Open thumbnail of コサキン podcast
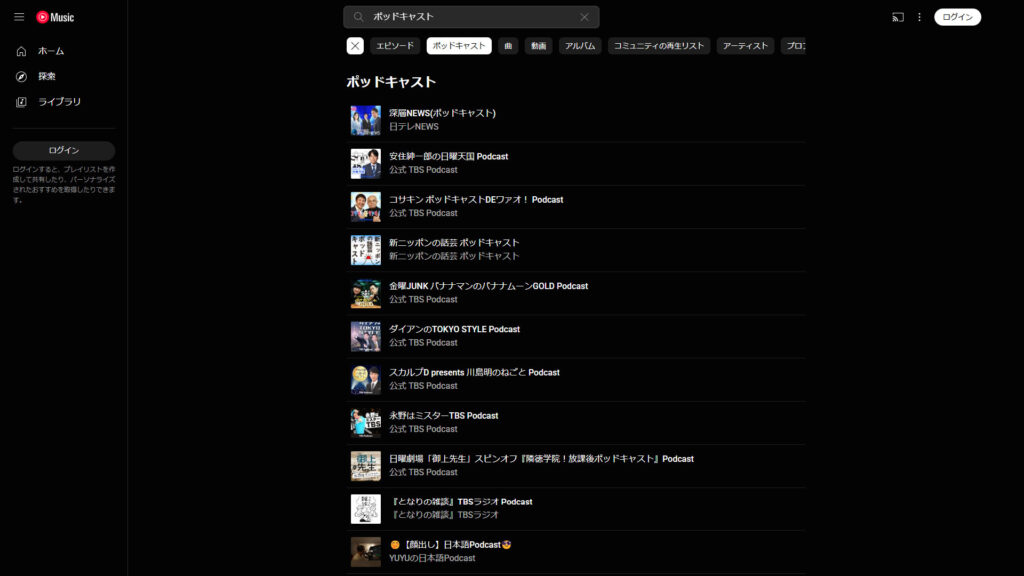Image resolution: width=1024 pixels, height=576 pixels. click(x=366, y=206)
